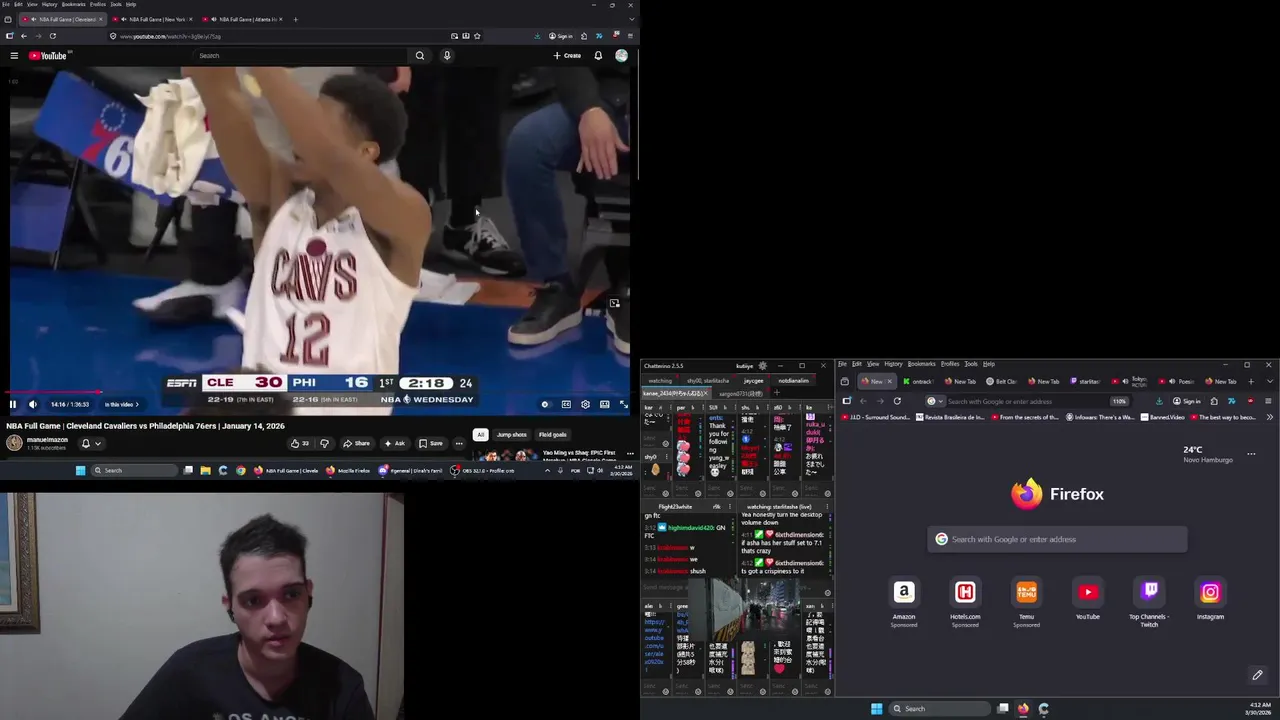Toggle autoplay switch in video player

545,404
